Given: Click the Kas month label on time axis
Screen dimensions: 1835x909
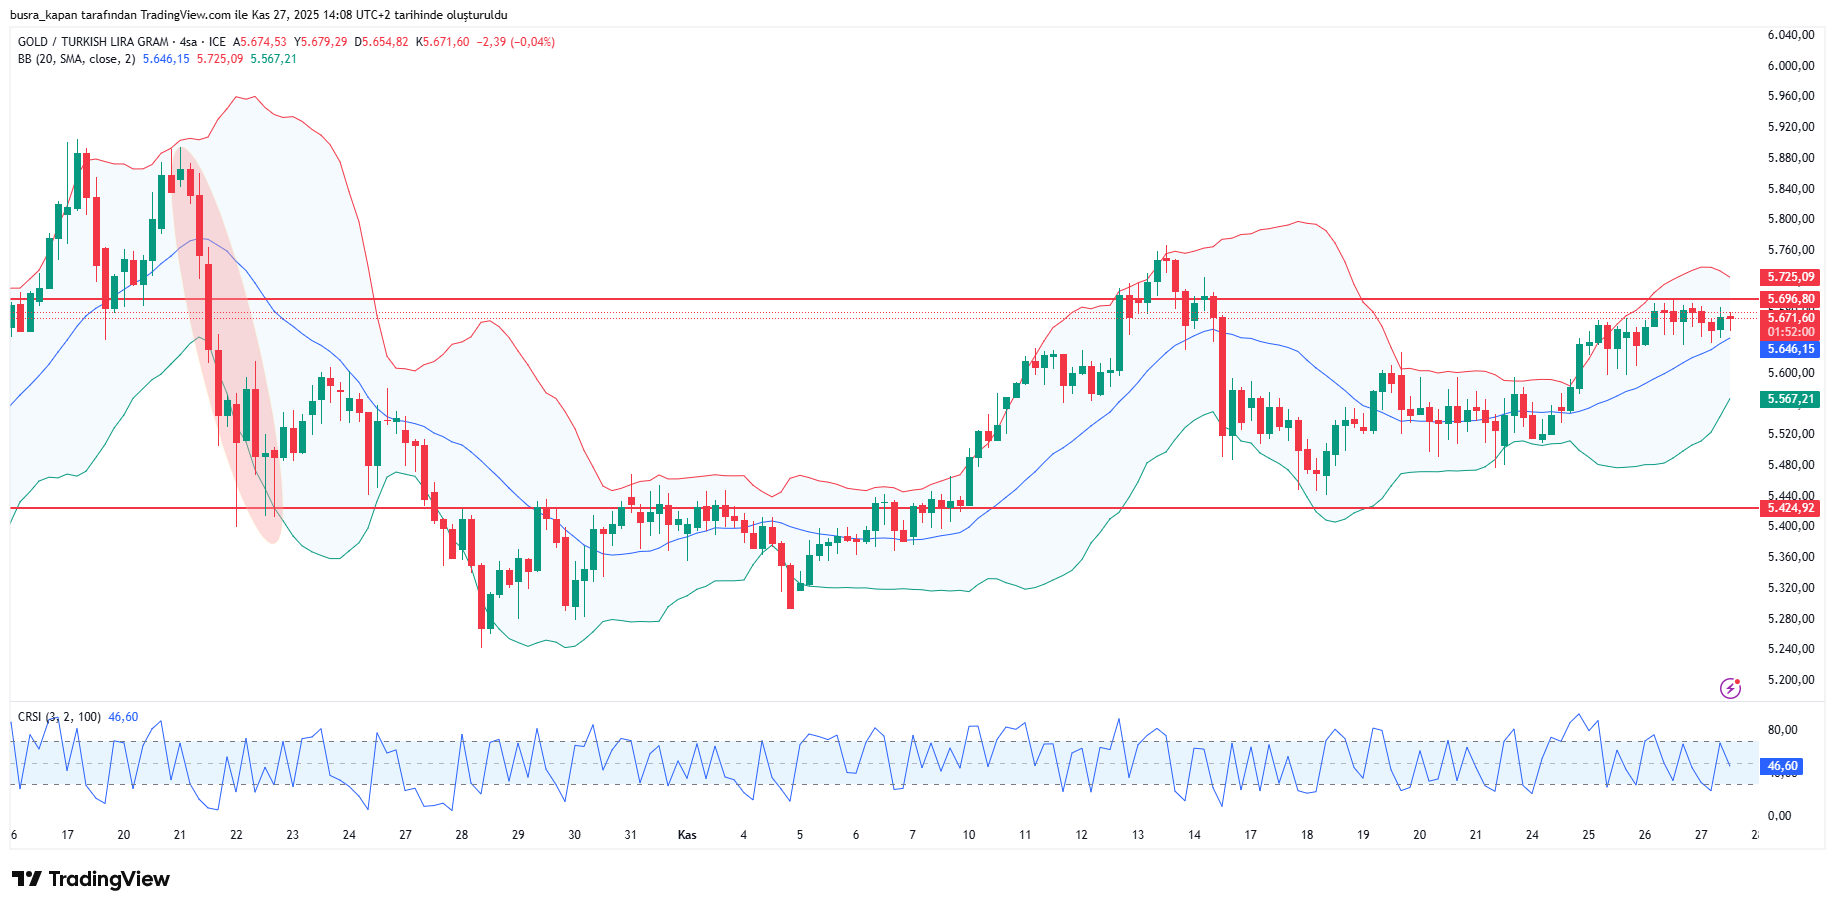Looking at the screenshot, I should (x=687, y=835).
